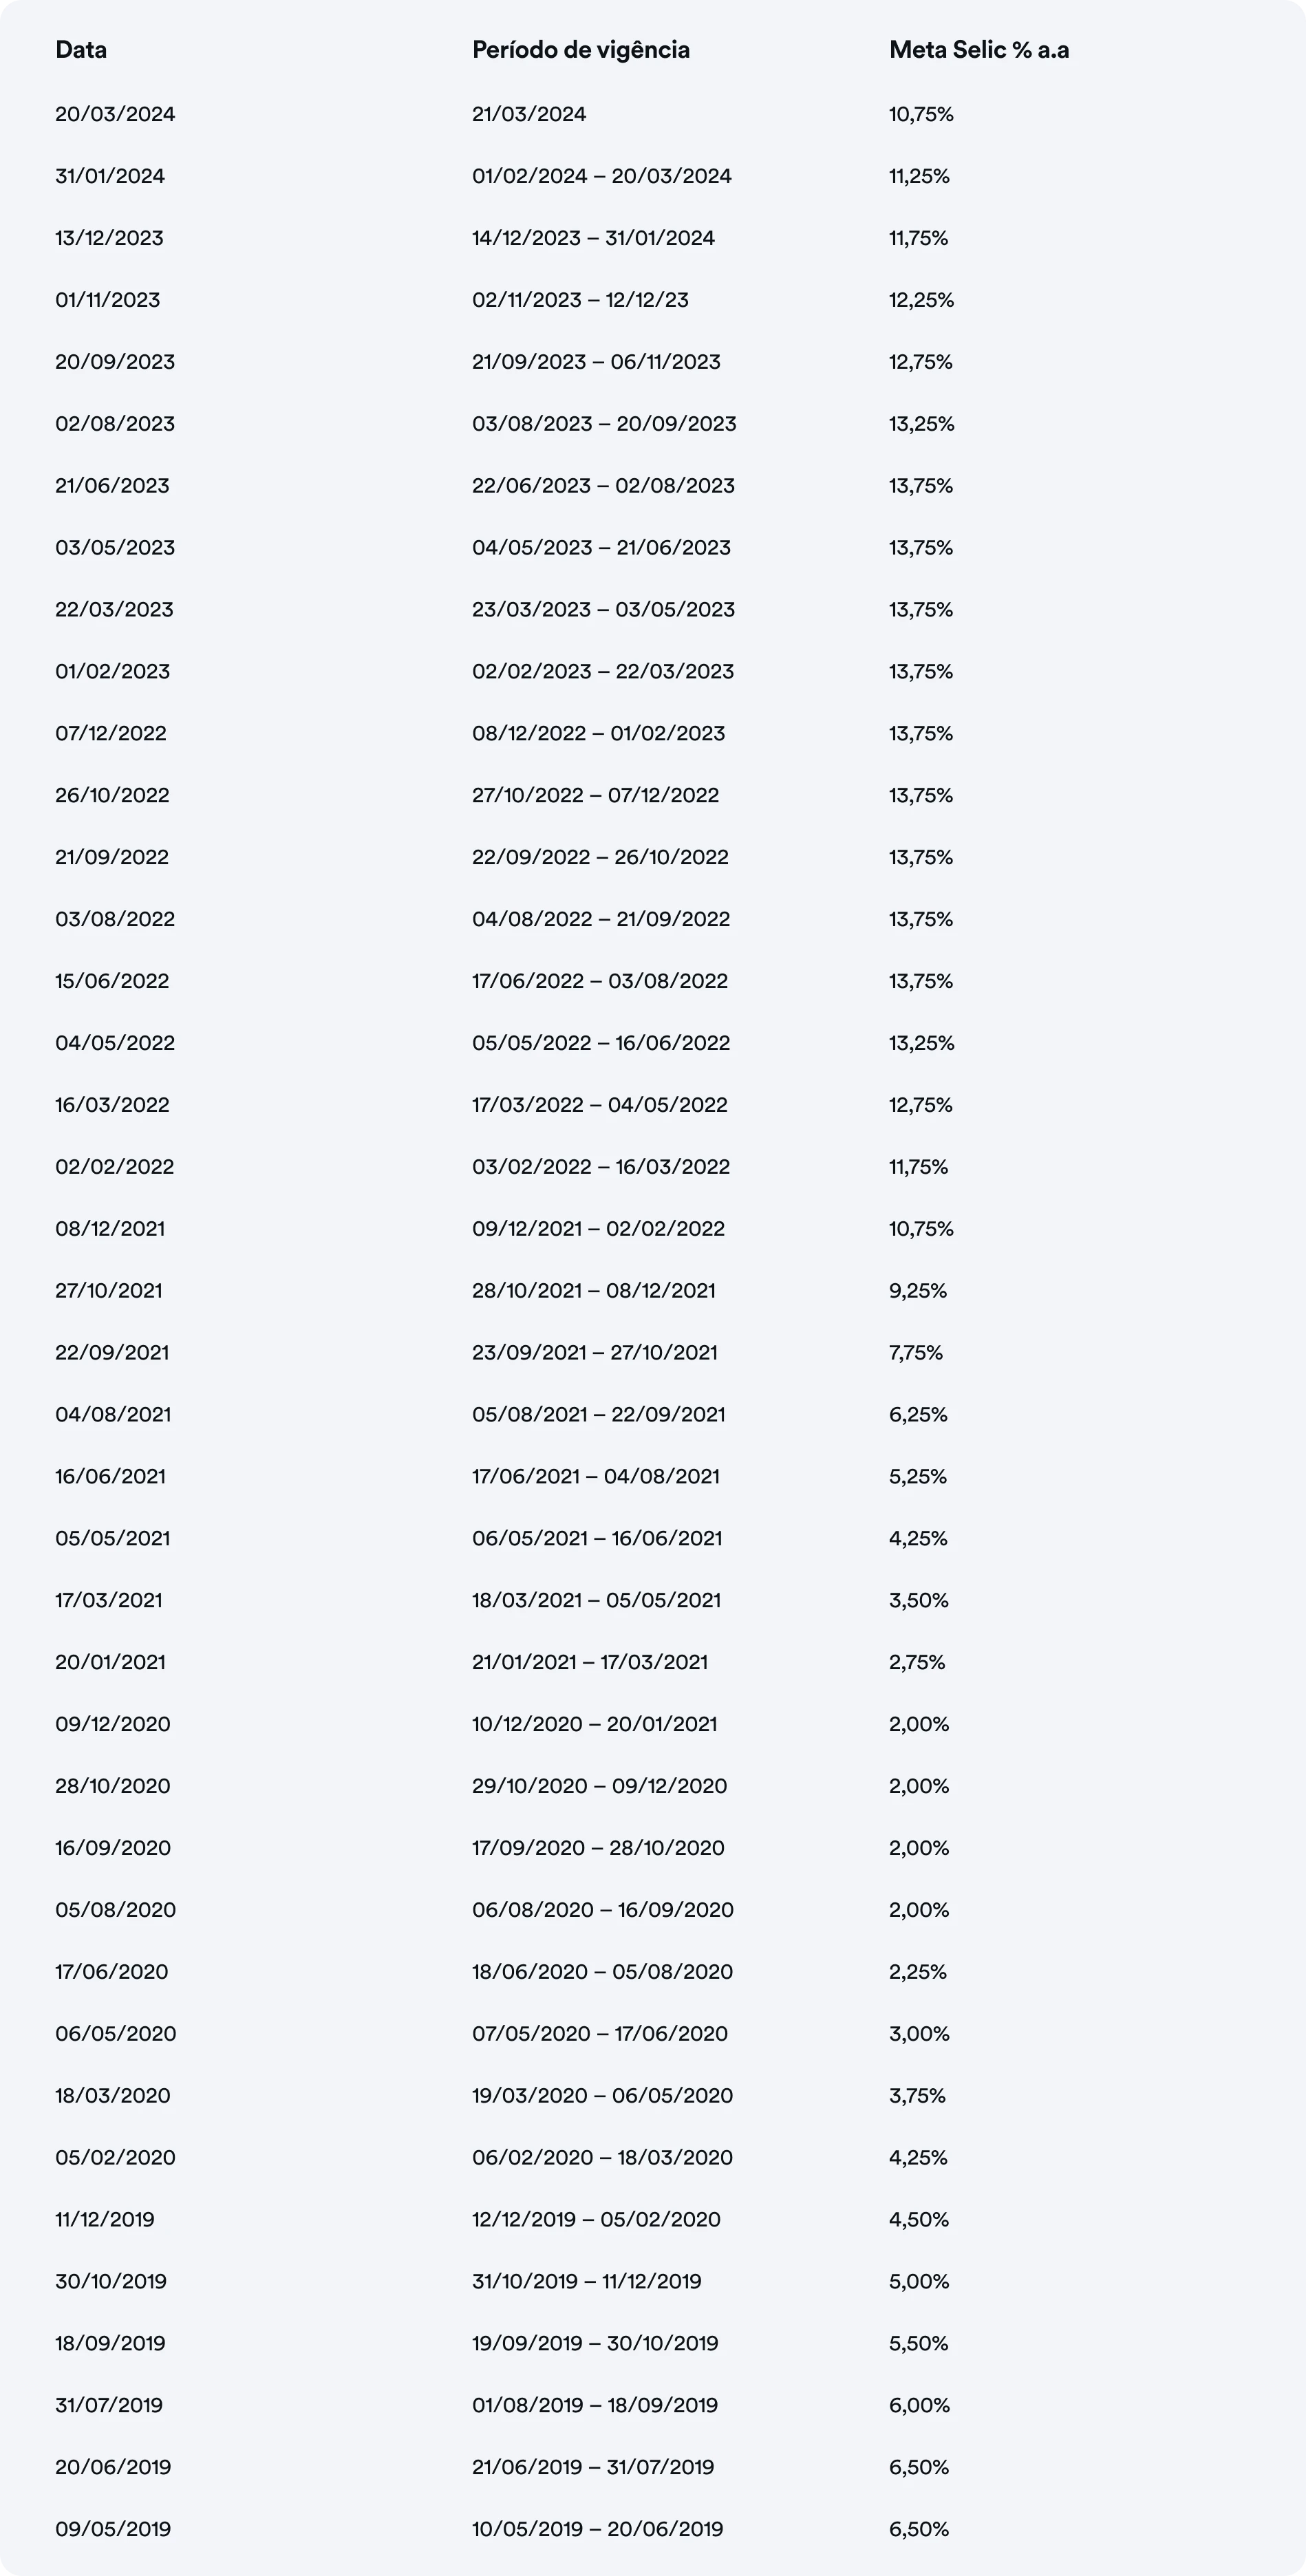
Task: Click the period 10/05/2019 – 20/06/2019
Action: pos(598,2529)
